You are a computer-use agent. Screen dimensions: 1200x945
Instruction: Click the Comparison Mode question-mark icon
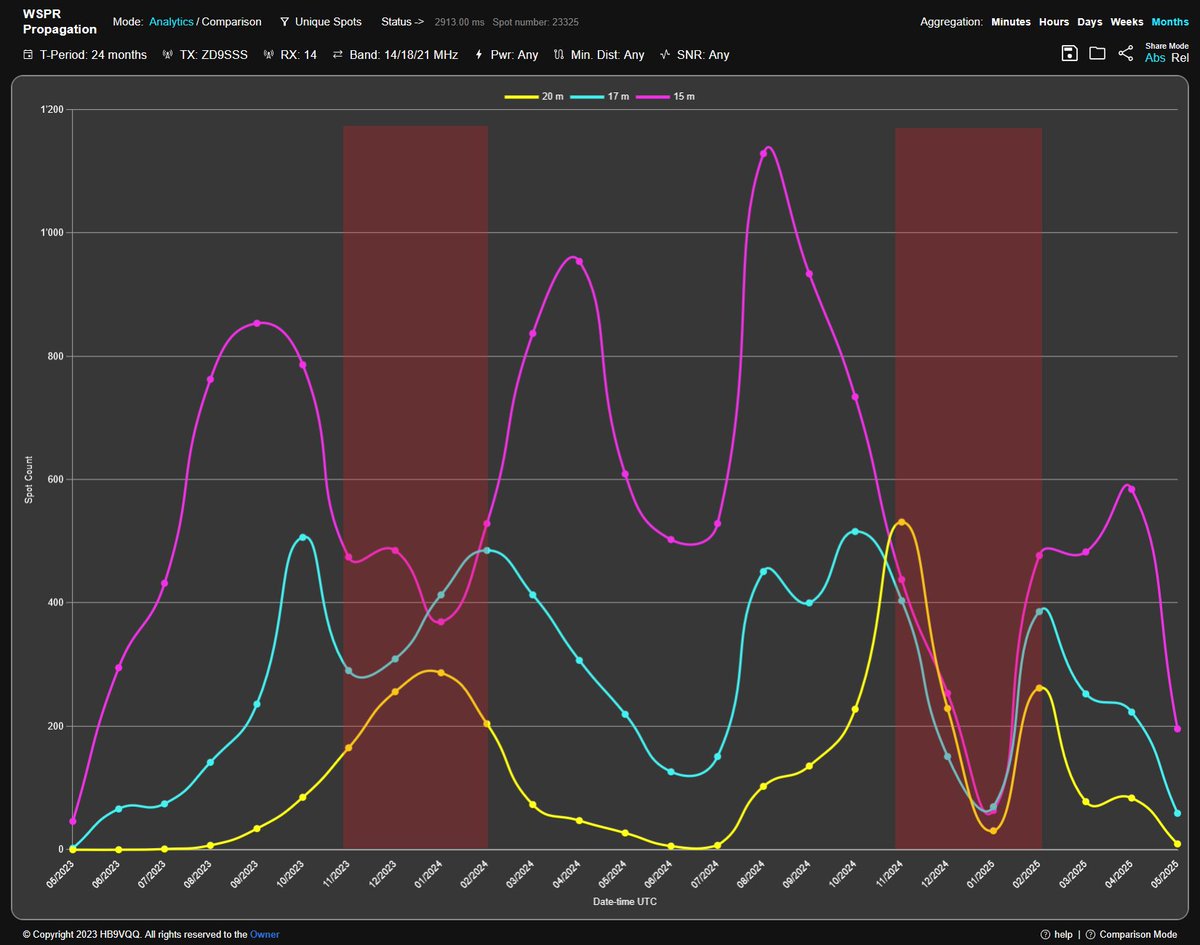click(1090, 935)
